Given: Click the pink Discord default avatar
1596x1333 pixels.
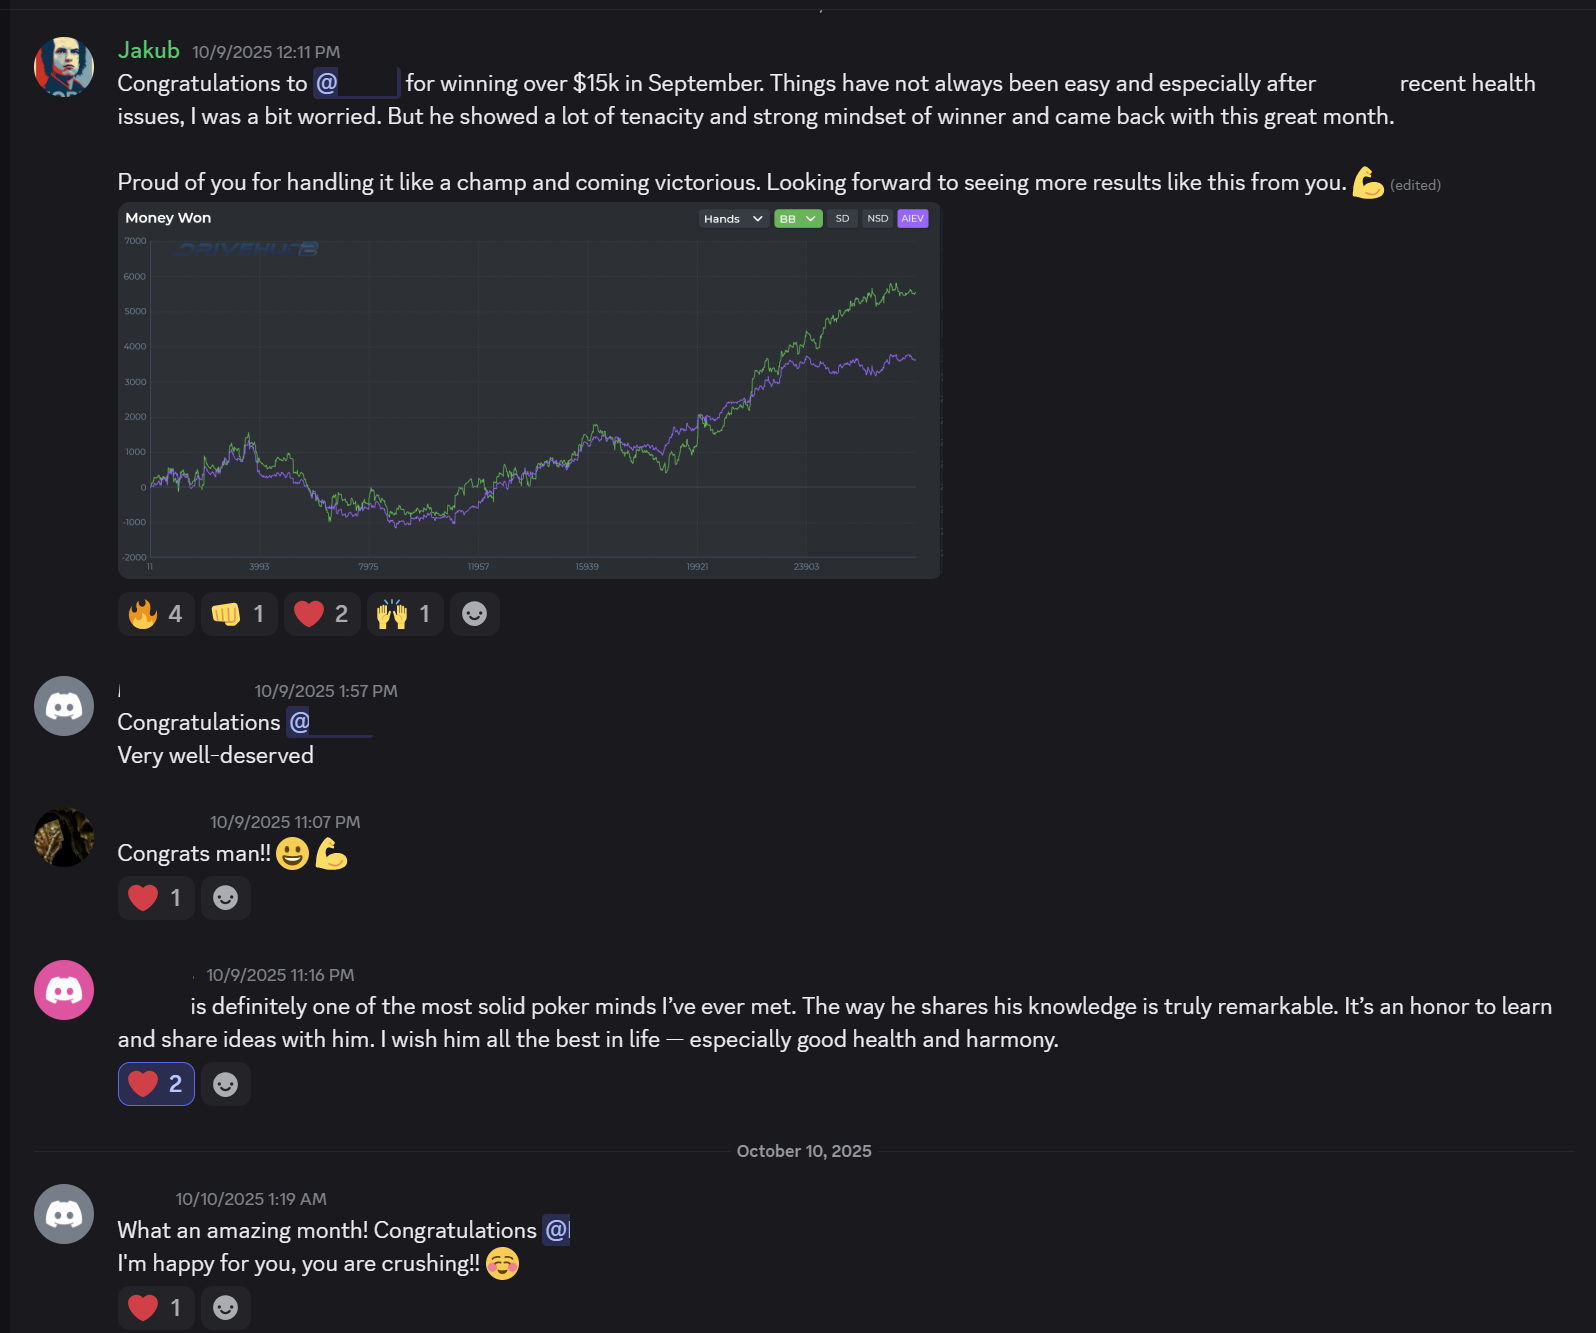Looking at the screenshot, I should click(64, 990).
